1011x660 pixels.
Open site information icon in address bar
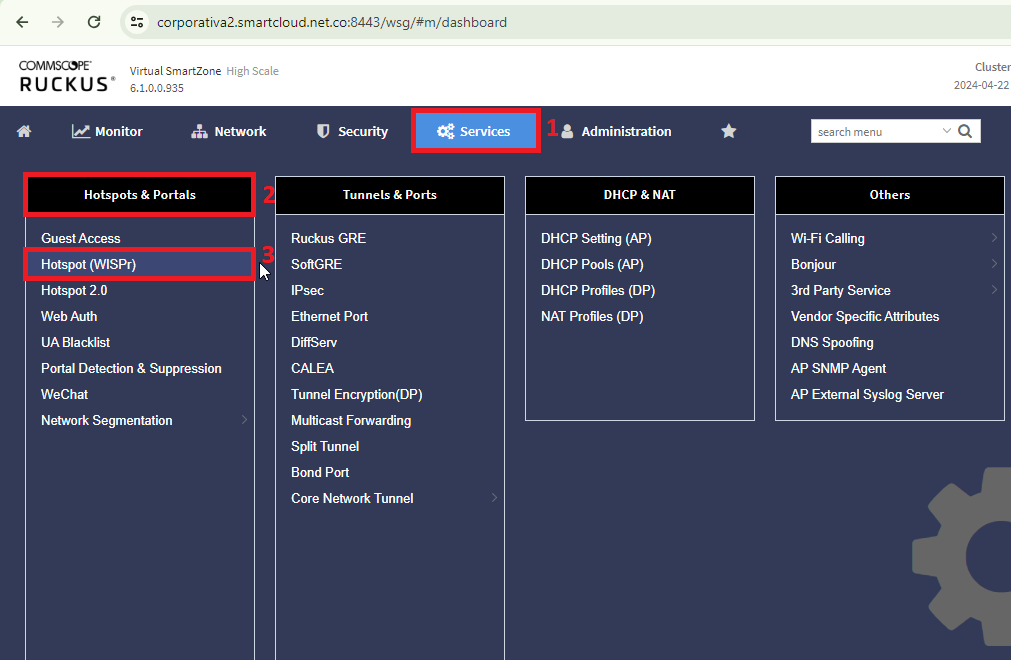(137, 22)
